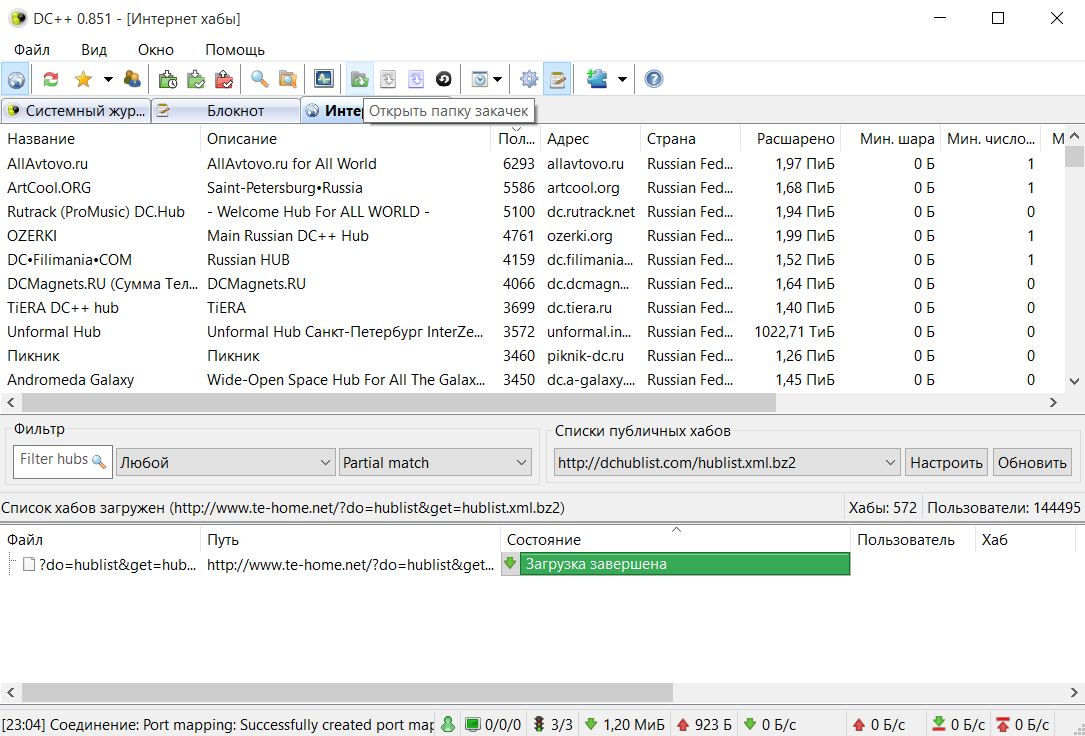Click the dc.rutrack.net address cell
This screenshot has height=736, width=1085.
590,212
